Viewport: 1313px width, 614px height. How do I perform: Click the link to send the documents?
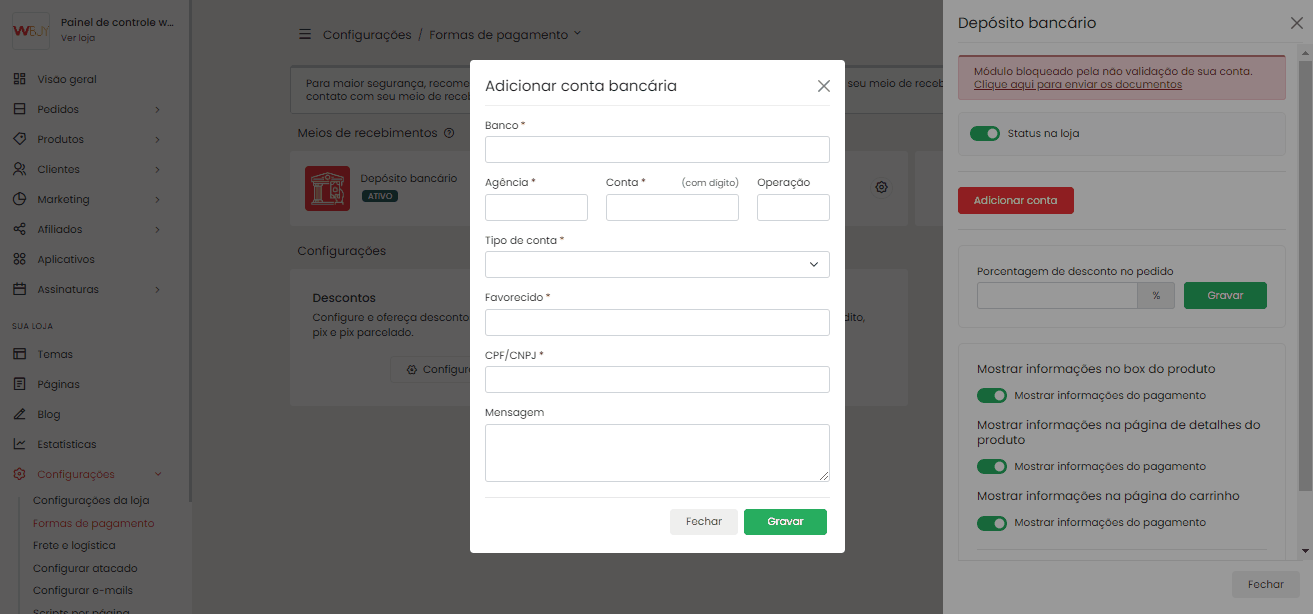tap(1077, 85)
